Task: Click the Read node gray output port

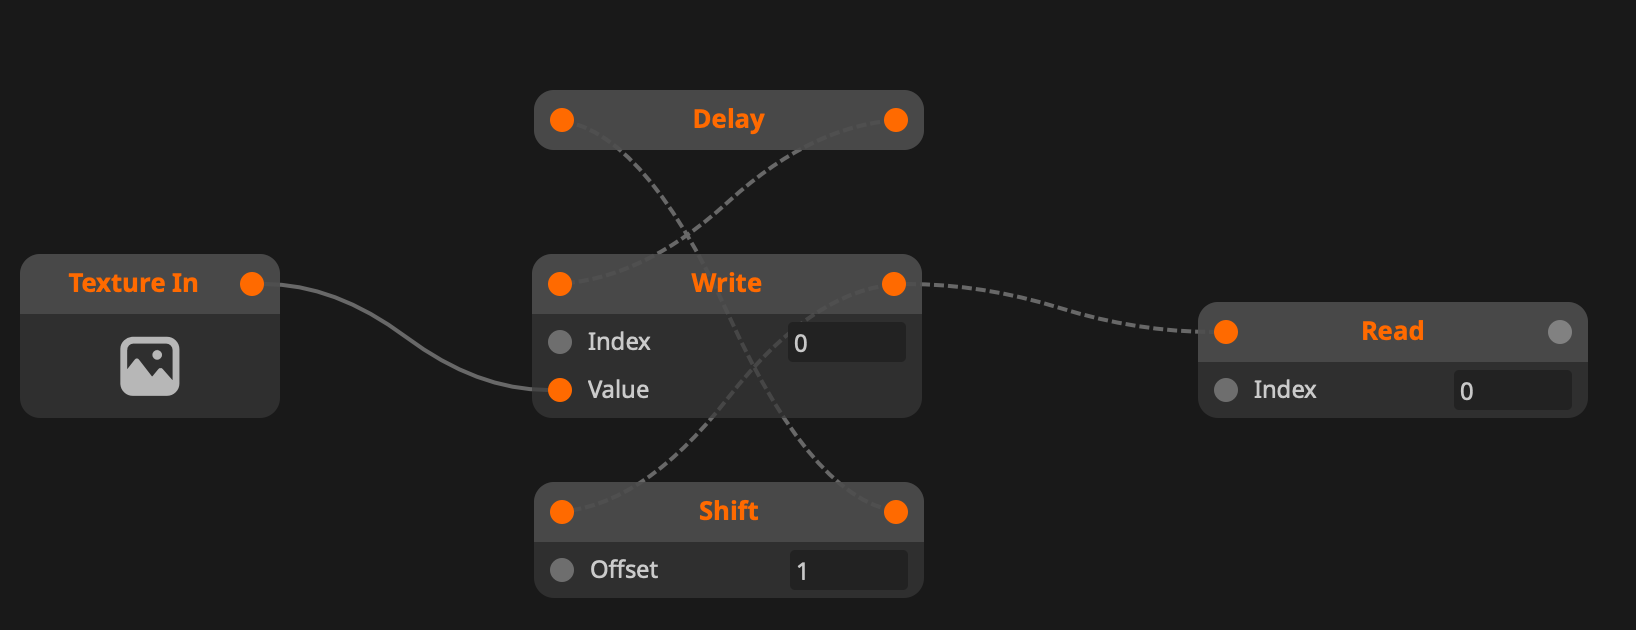Action: pos(1560,332)
